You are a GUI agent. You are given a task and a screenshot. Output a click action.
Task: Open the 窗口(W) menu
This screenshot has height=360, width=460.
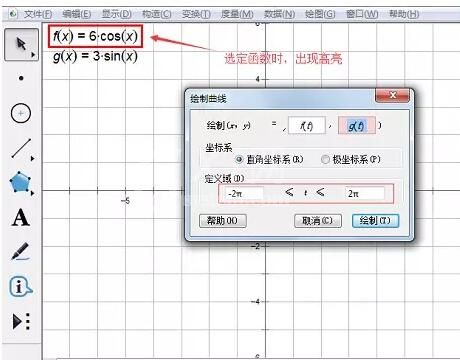pos(362,14)
